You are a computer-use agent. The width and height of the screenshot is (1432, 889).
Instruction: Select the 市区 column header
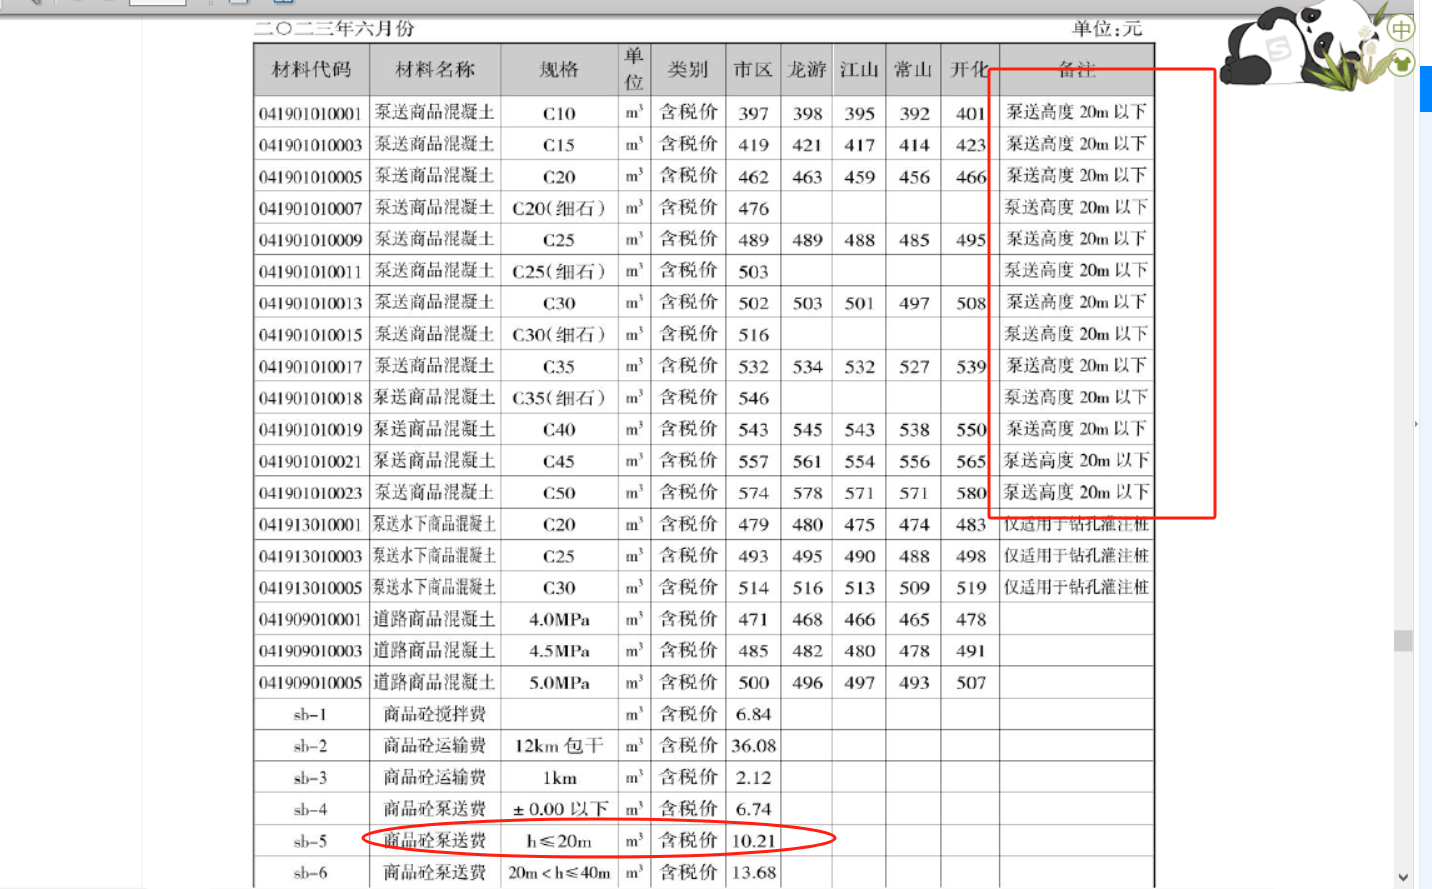coord(753,69)
